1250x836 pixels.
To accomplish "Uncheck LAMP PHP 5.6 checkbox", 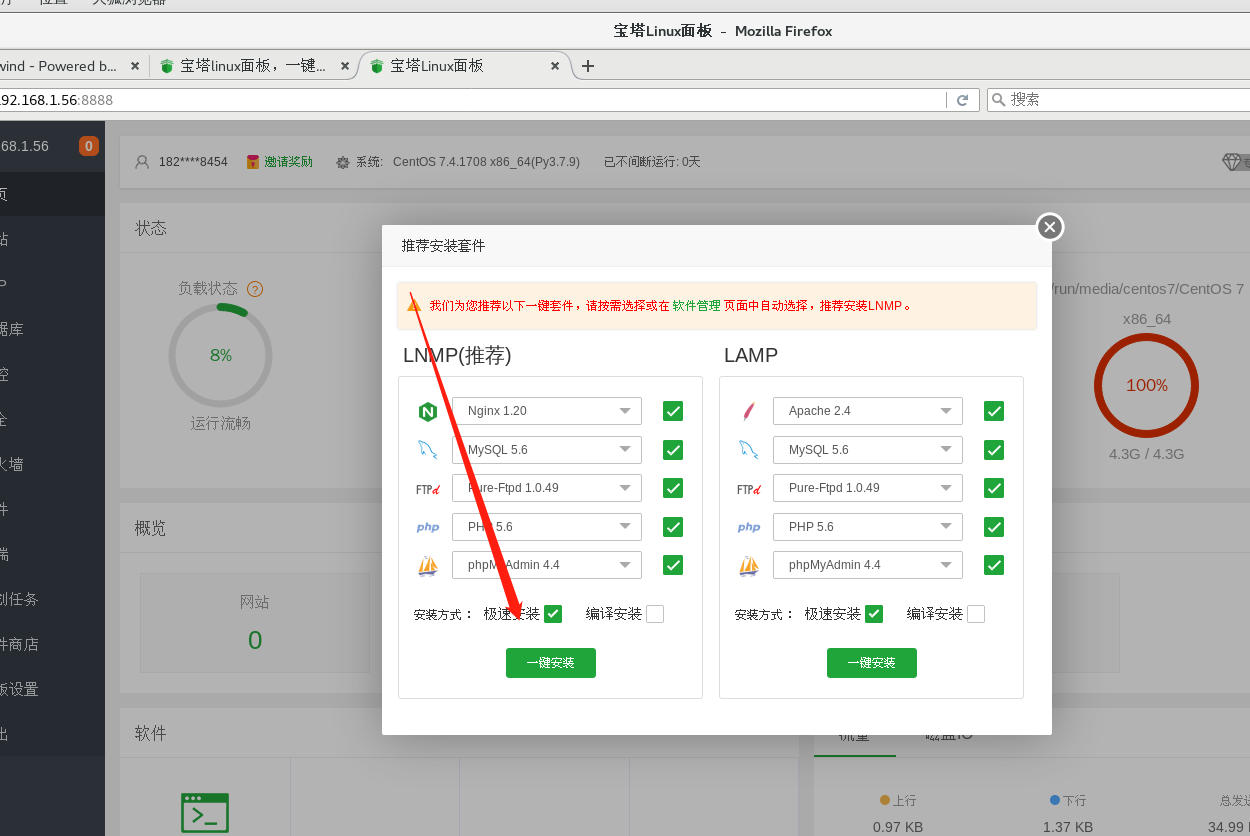I will 994,527.
